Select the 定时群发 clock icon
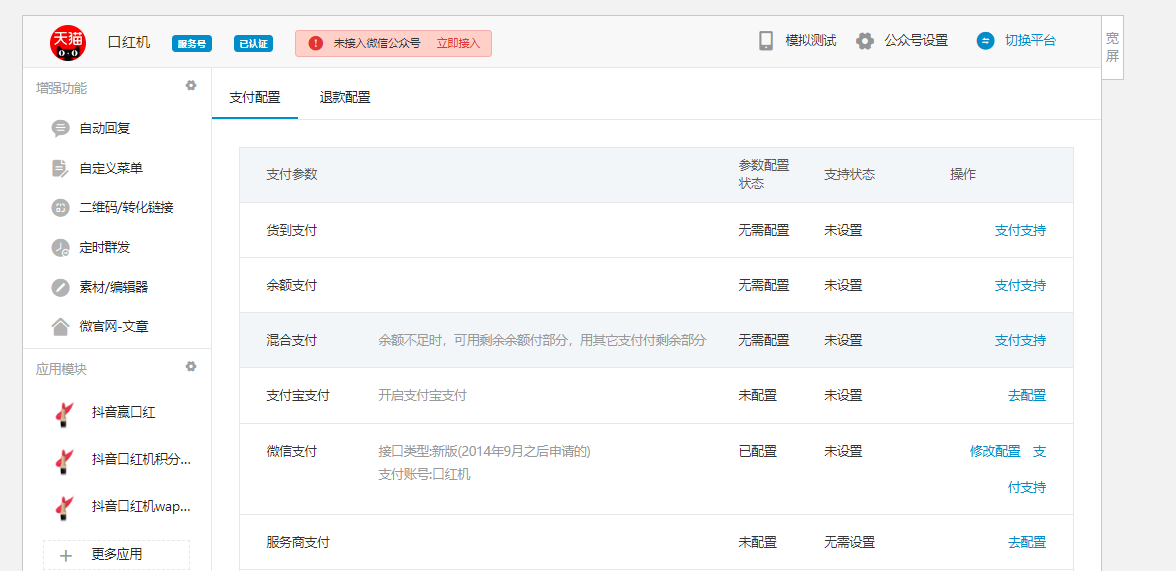The width and height of the screenshot is (1176, 571). 61,247
